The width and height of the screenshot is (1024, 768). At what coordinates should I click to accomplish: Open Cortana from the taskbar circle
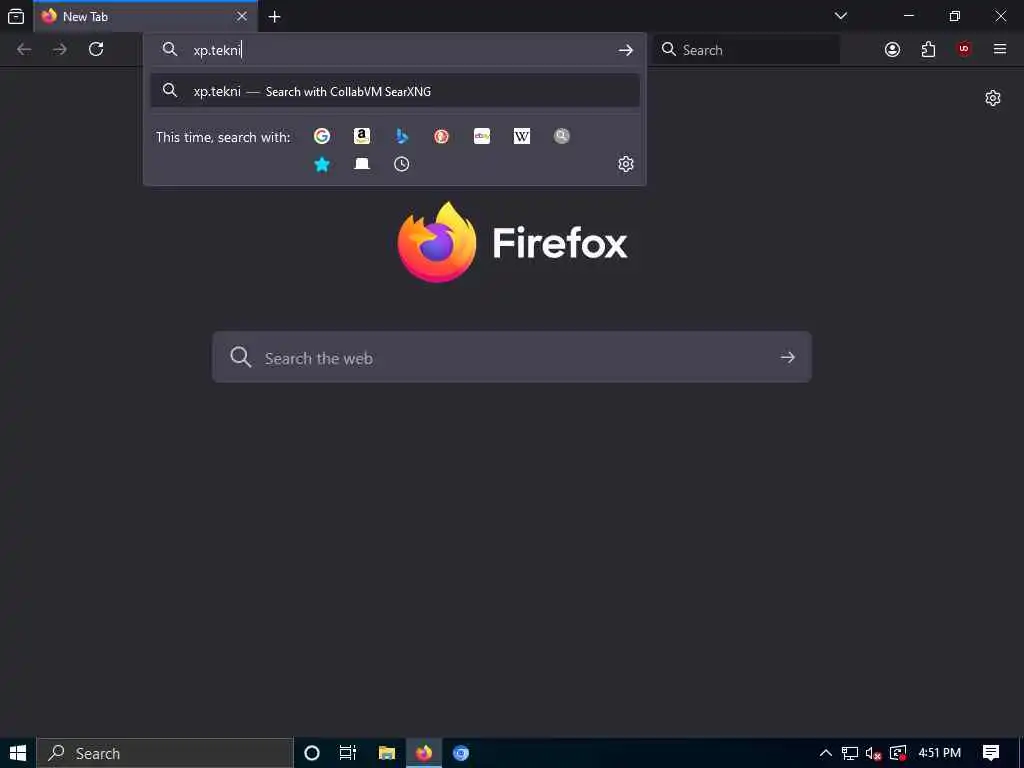(312, 753)
